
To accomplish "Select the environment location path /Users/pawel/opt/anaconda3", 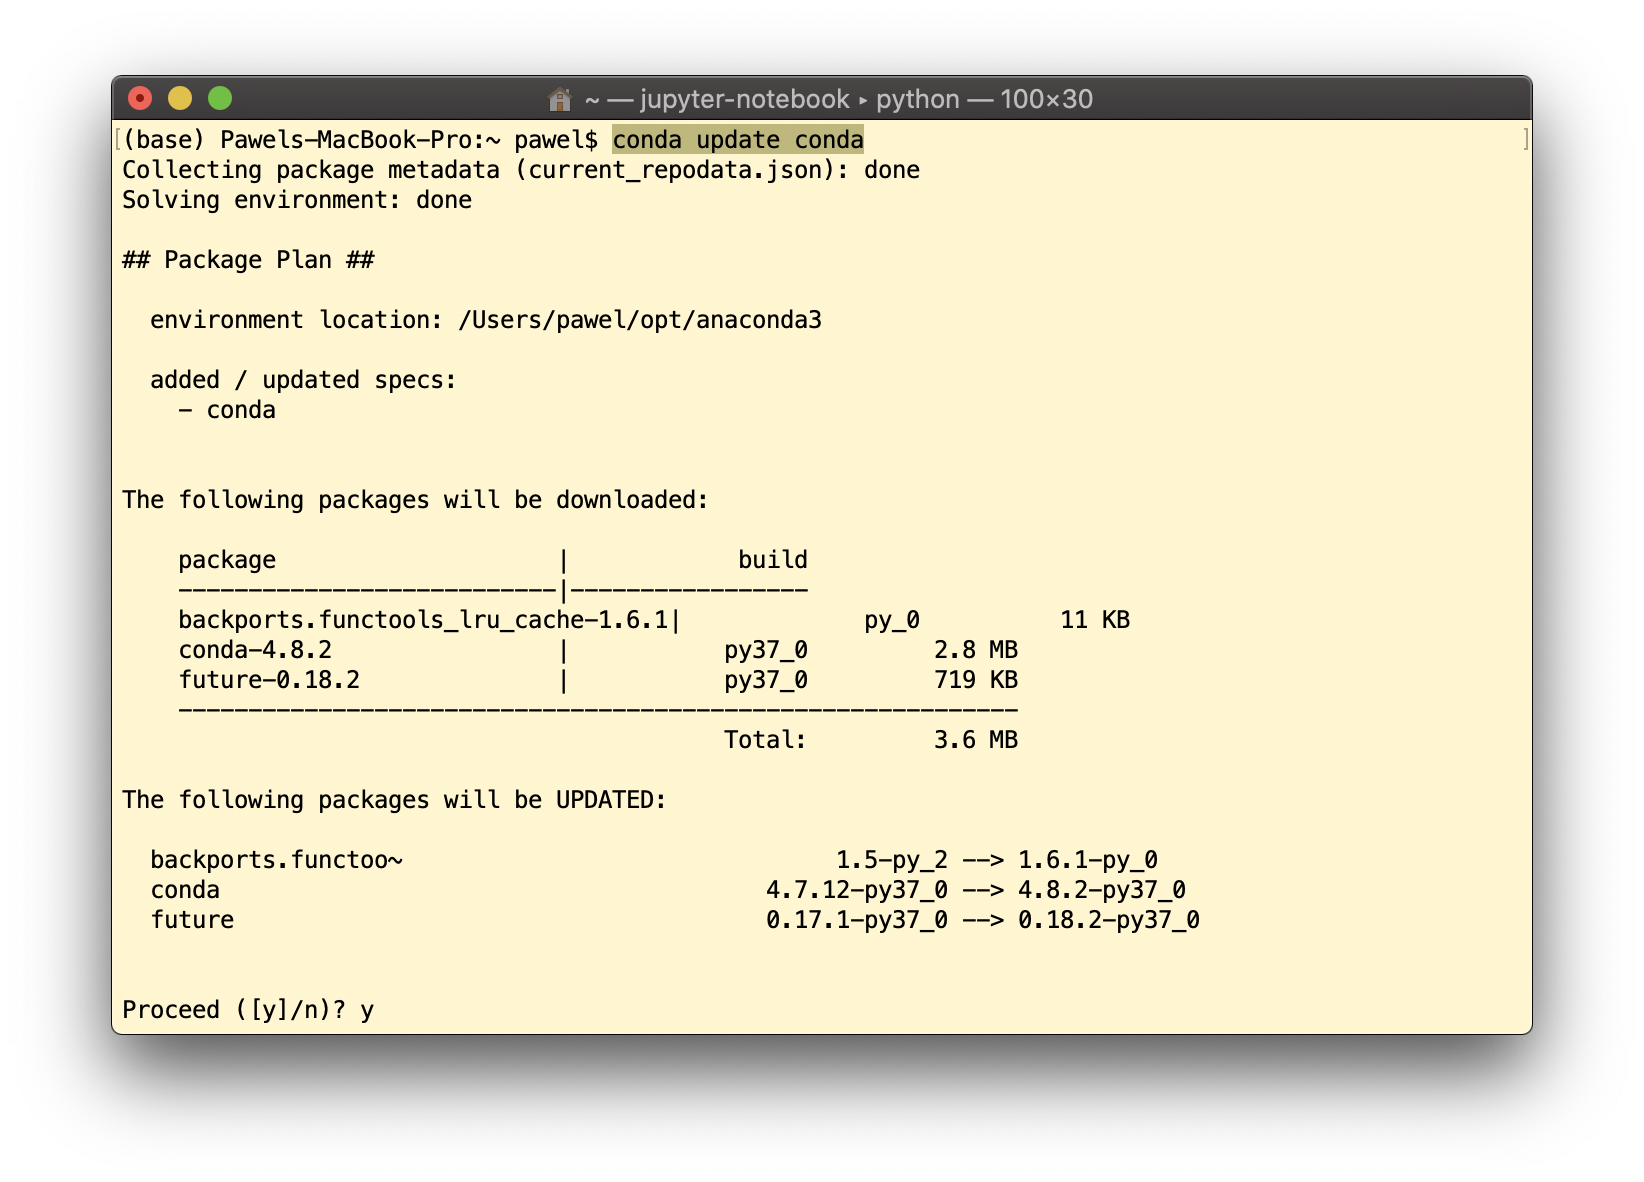I will coord(640,320).
